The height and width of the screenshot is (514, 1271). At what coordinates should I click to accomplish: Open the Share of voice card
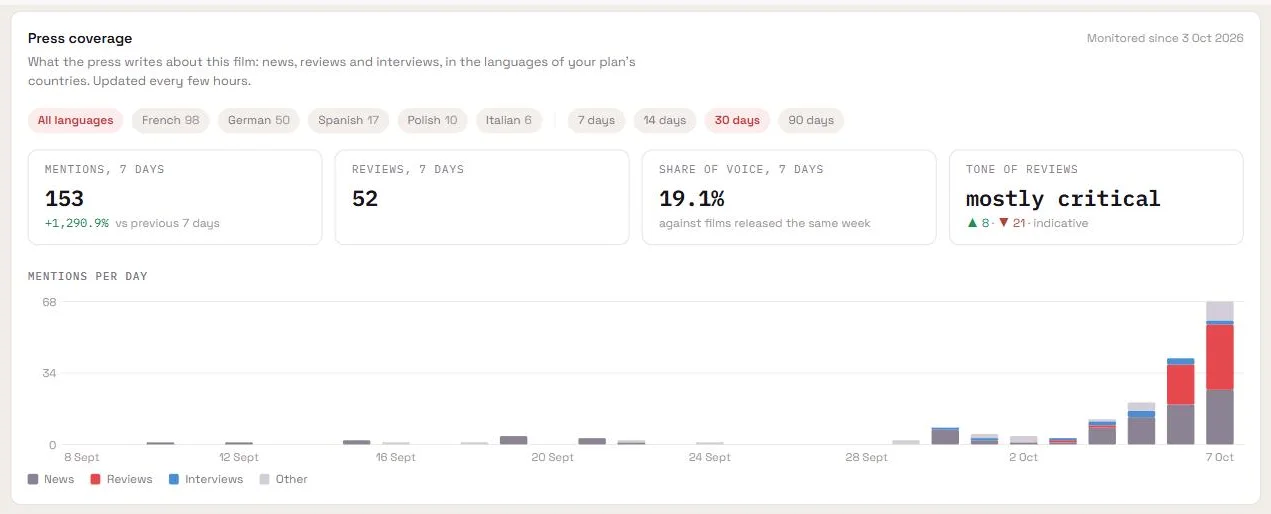pos(789,197)
